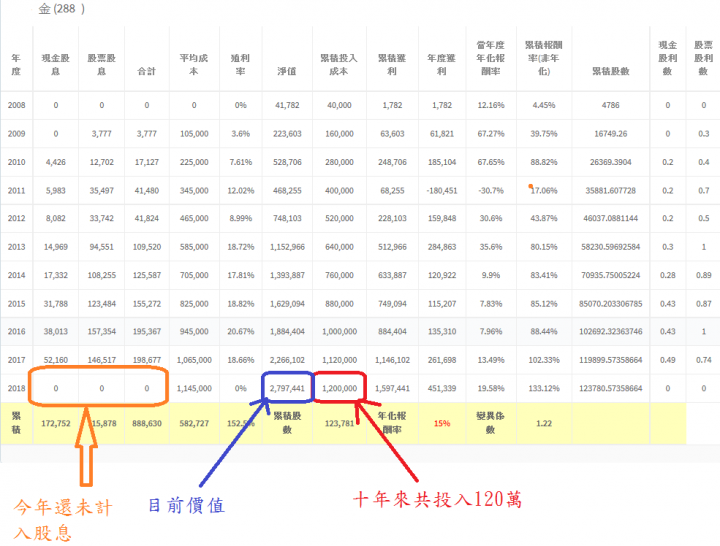Click year cell 2016
720x546 pixels.
pyautogui.click(x=16, y=332)
